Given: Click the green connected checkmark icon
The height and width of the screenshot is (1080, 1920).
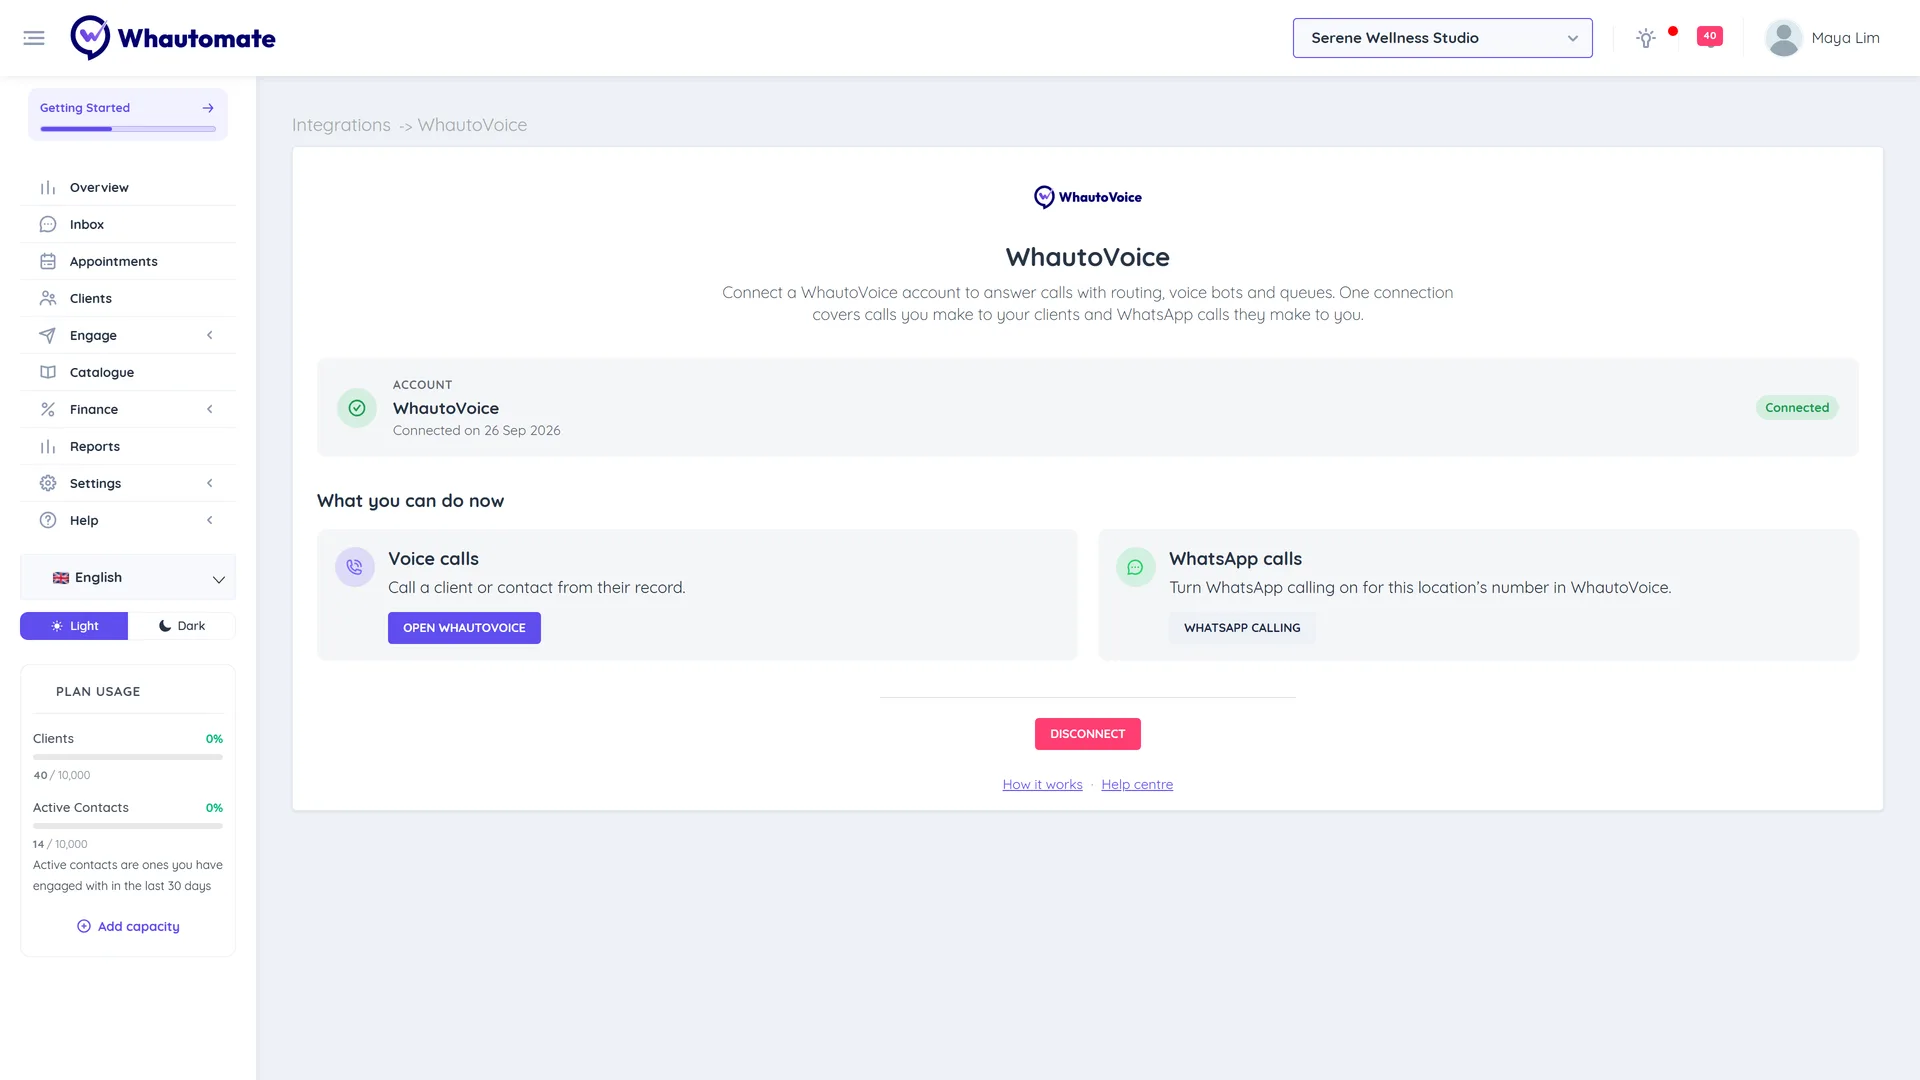Looking at the screenshot, I should click(357, 408).
